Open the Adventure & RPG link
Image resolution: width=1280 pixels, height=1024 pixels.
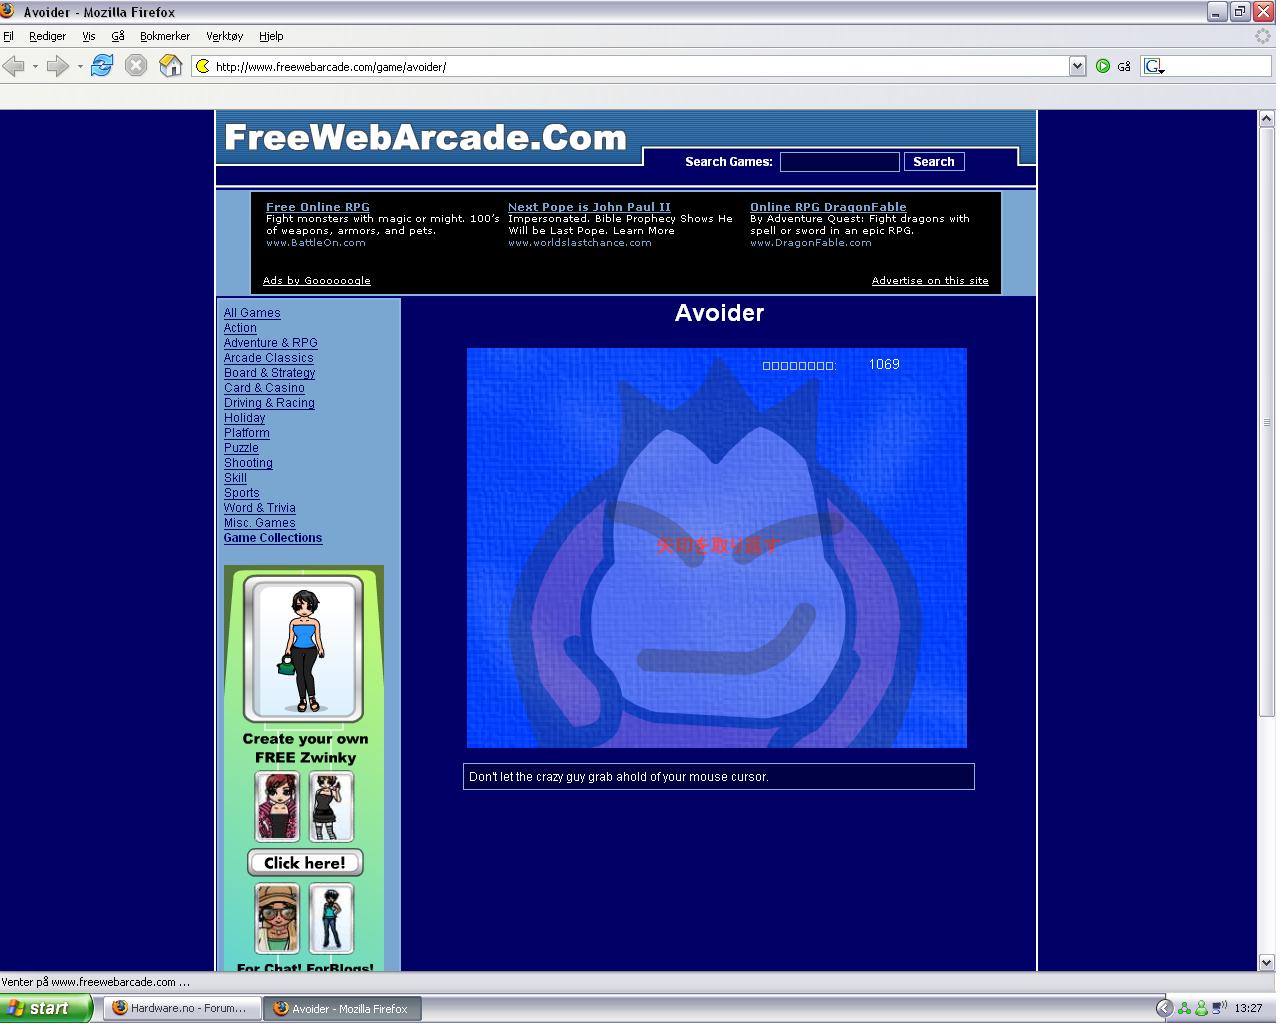(271, 343)
